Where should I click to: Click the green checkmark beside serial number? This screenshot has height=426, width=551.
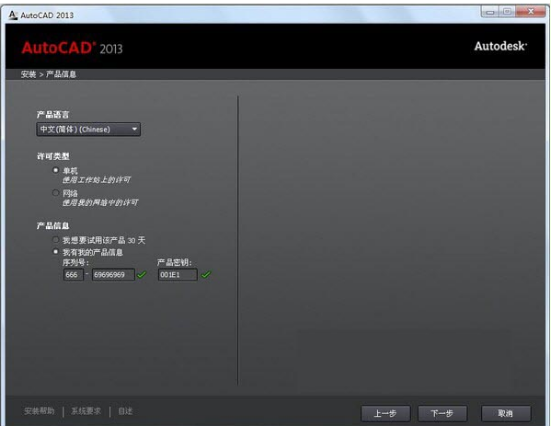tap(141, 275)
